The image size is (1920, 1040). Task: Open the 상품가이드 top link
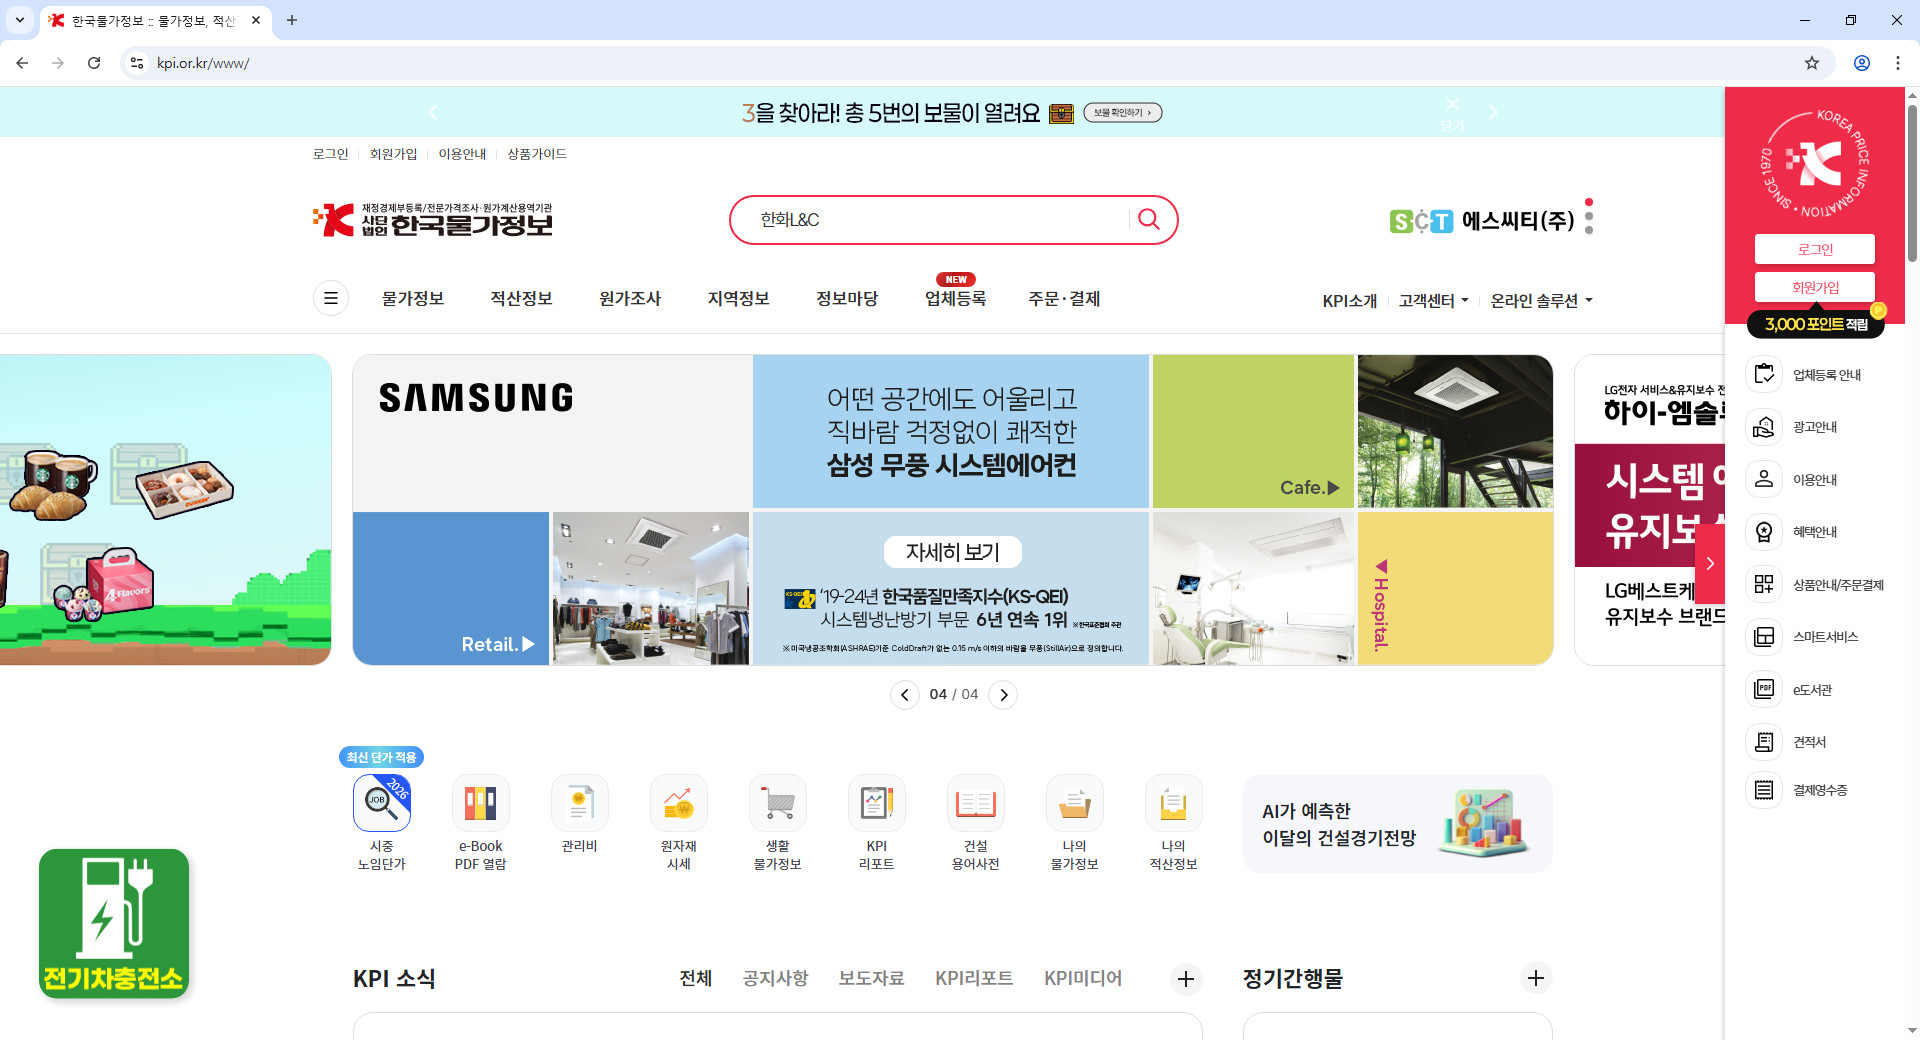pyautogui.click(x=537, y=154)
